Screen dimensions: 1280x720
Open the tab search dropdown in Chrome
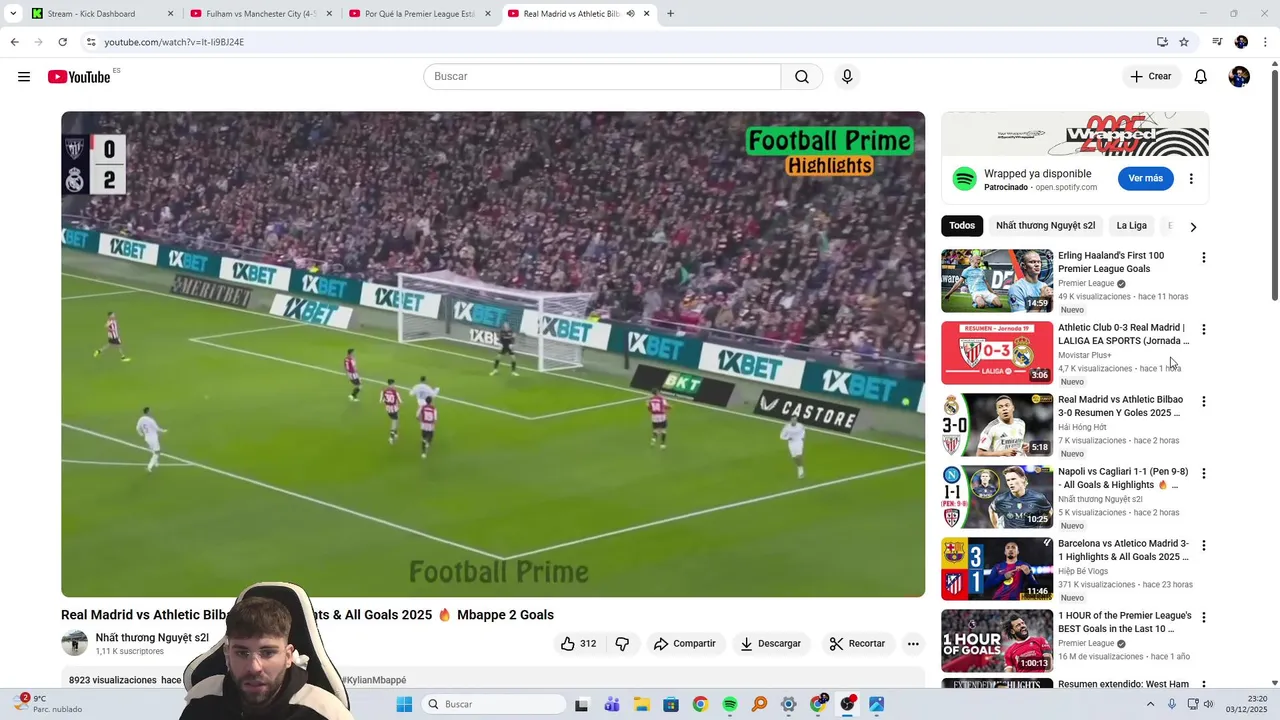click(13, 14)
